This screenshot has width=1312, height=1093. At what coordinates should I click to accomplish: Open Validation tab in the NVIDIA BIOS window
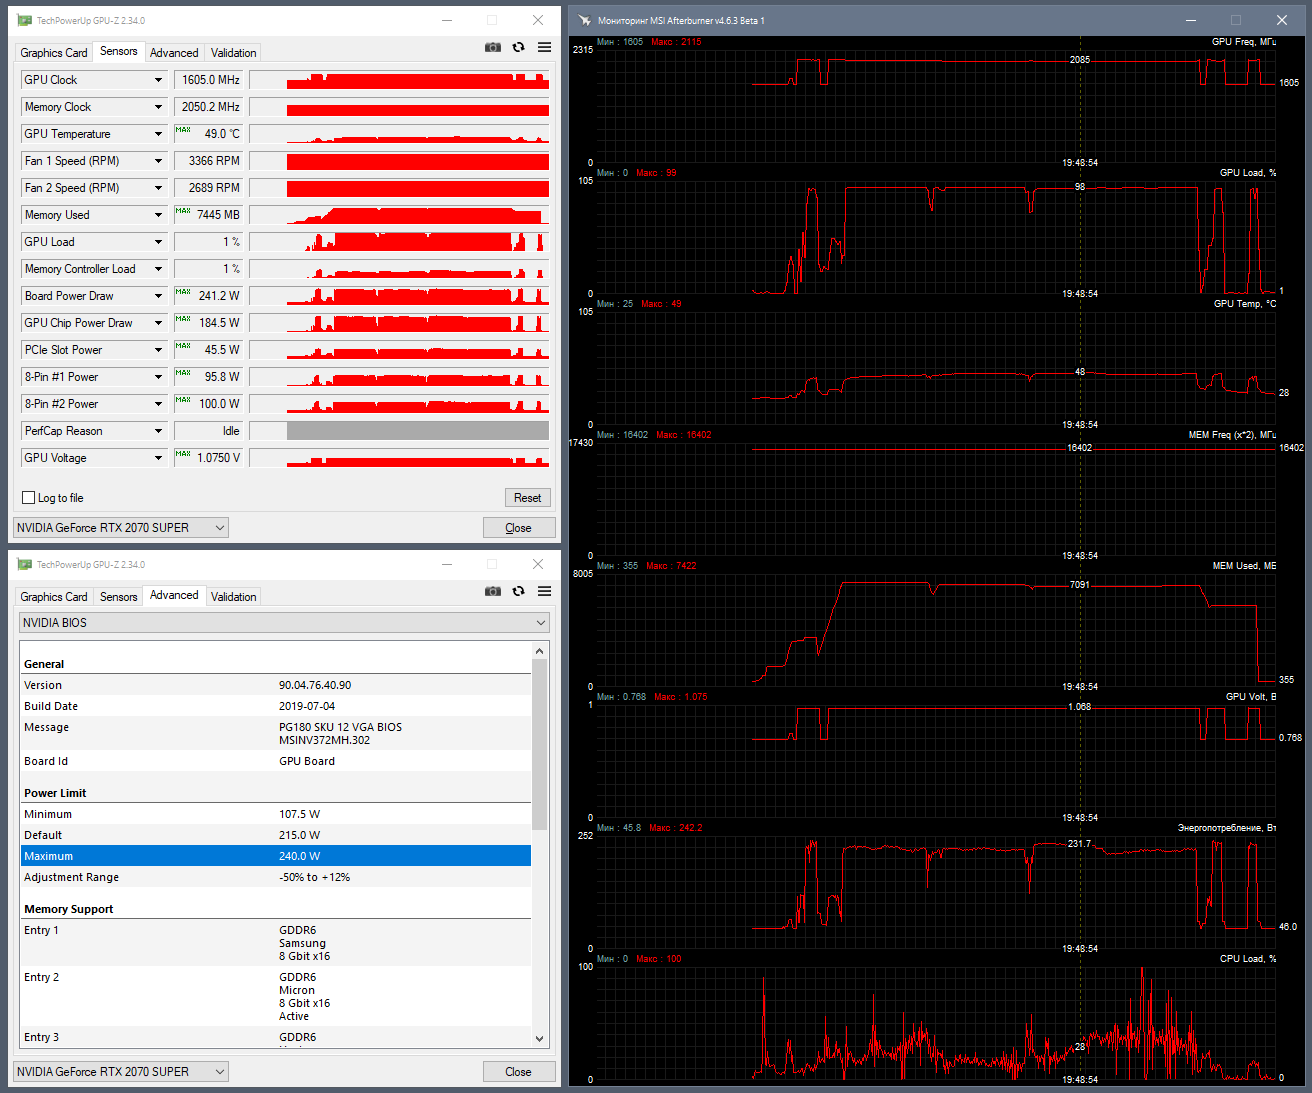pos(234,597)
